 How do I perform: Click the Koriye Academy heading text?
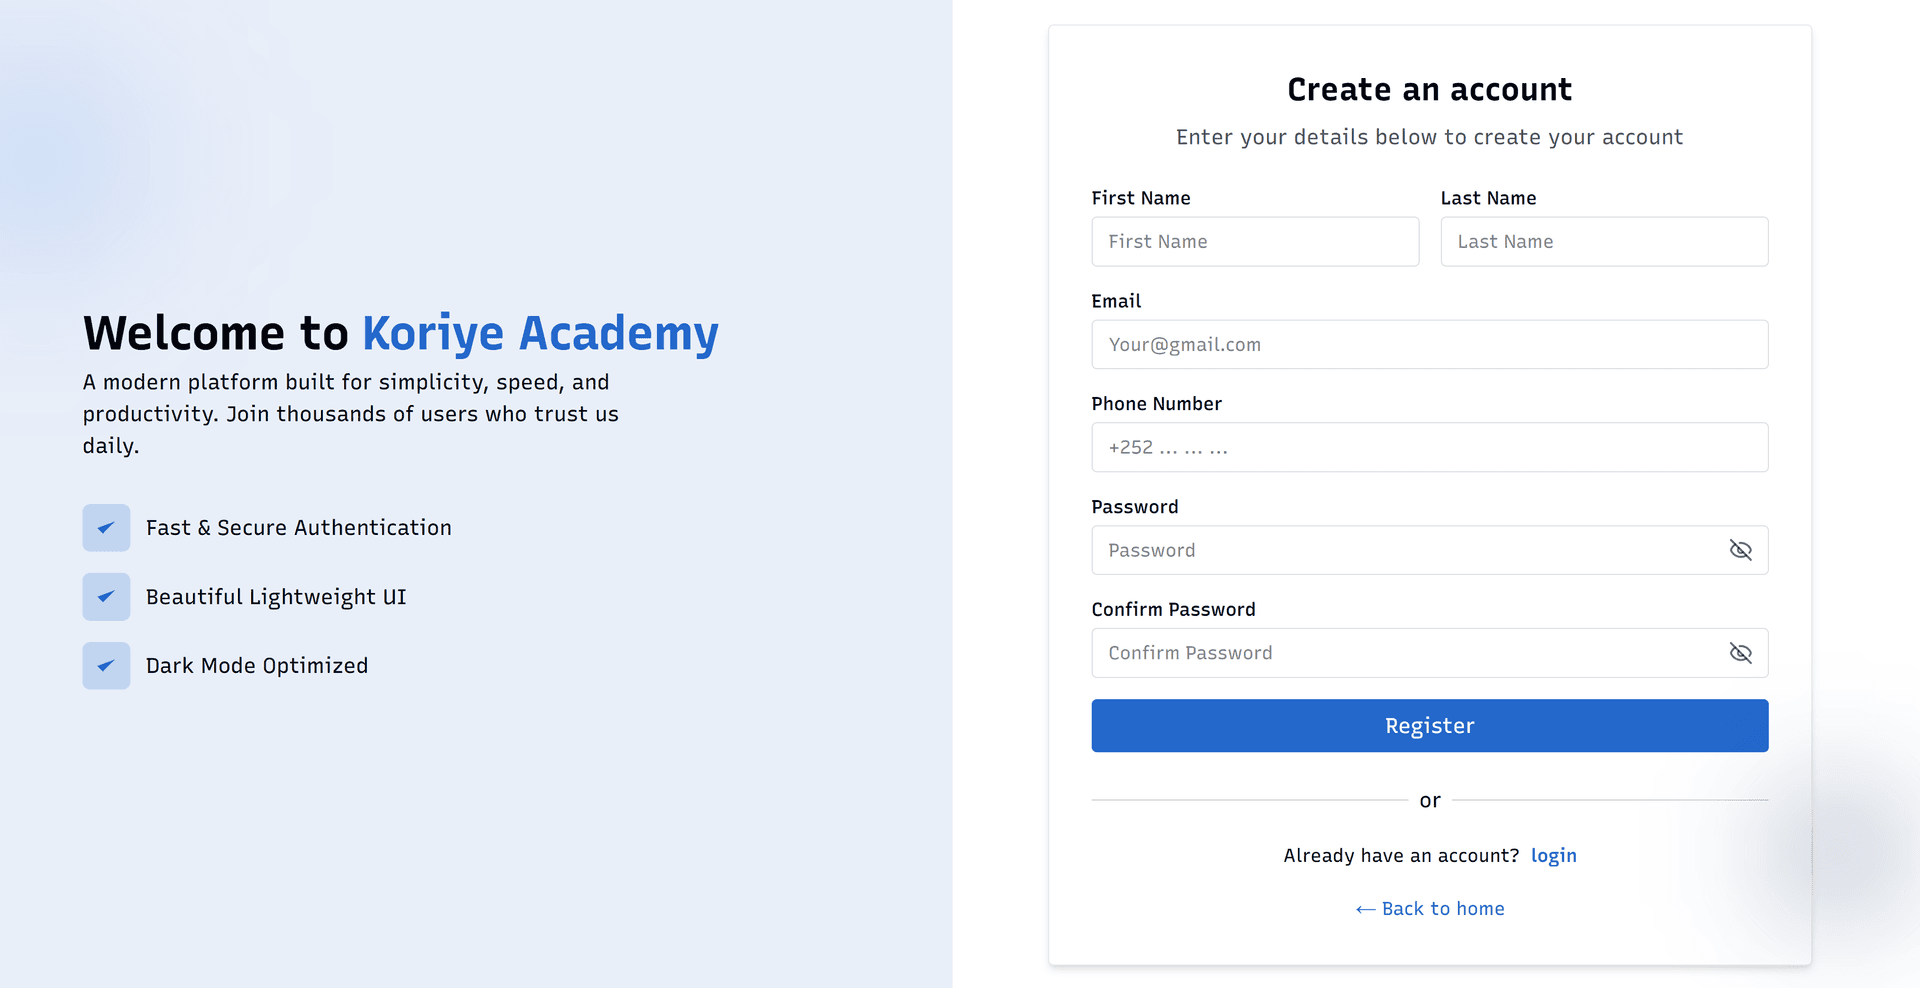[x=540, y=334]
